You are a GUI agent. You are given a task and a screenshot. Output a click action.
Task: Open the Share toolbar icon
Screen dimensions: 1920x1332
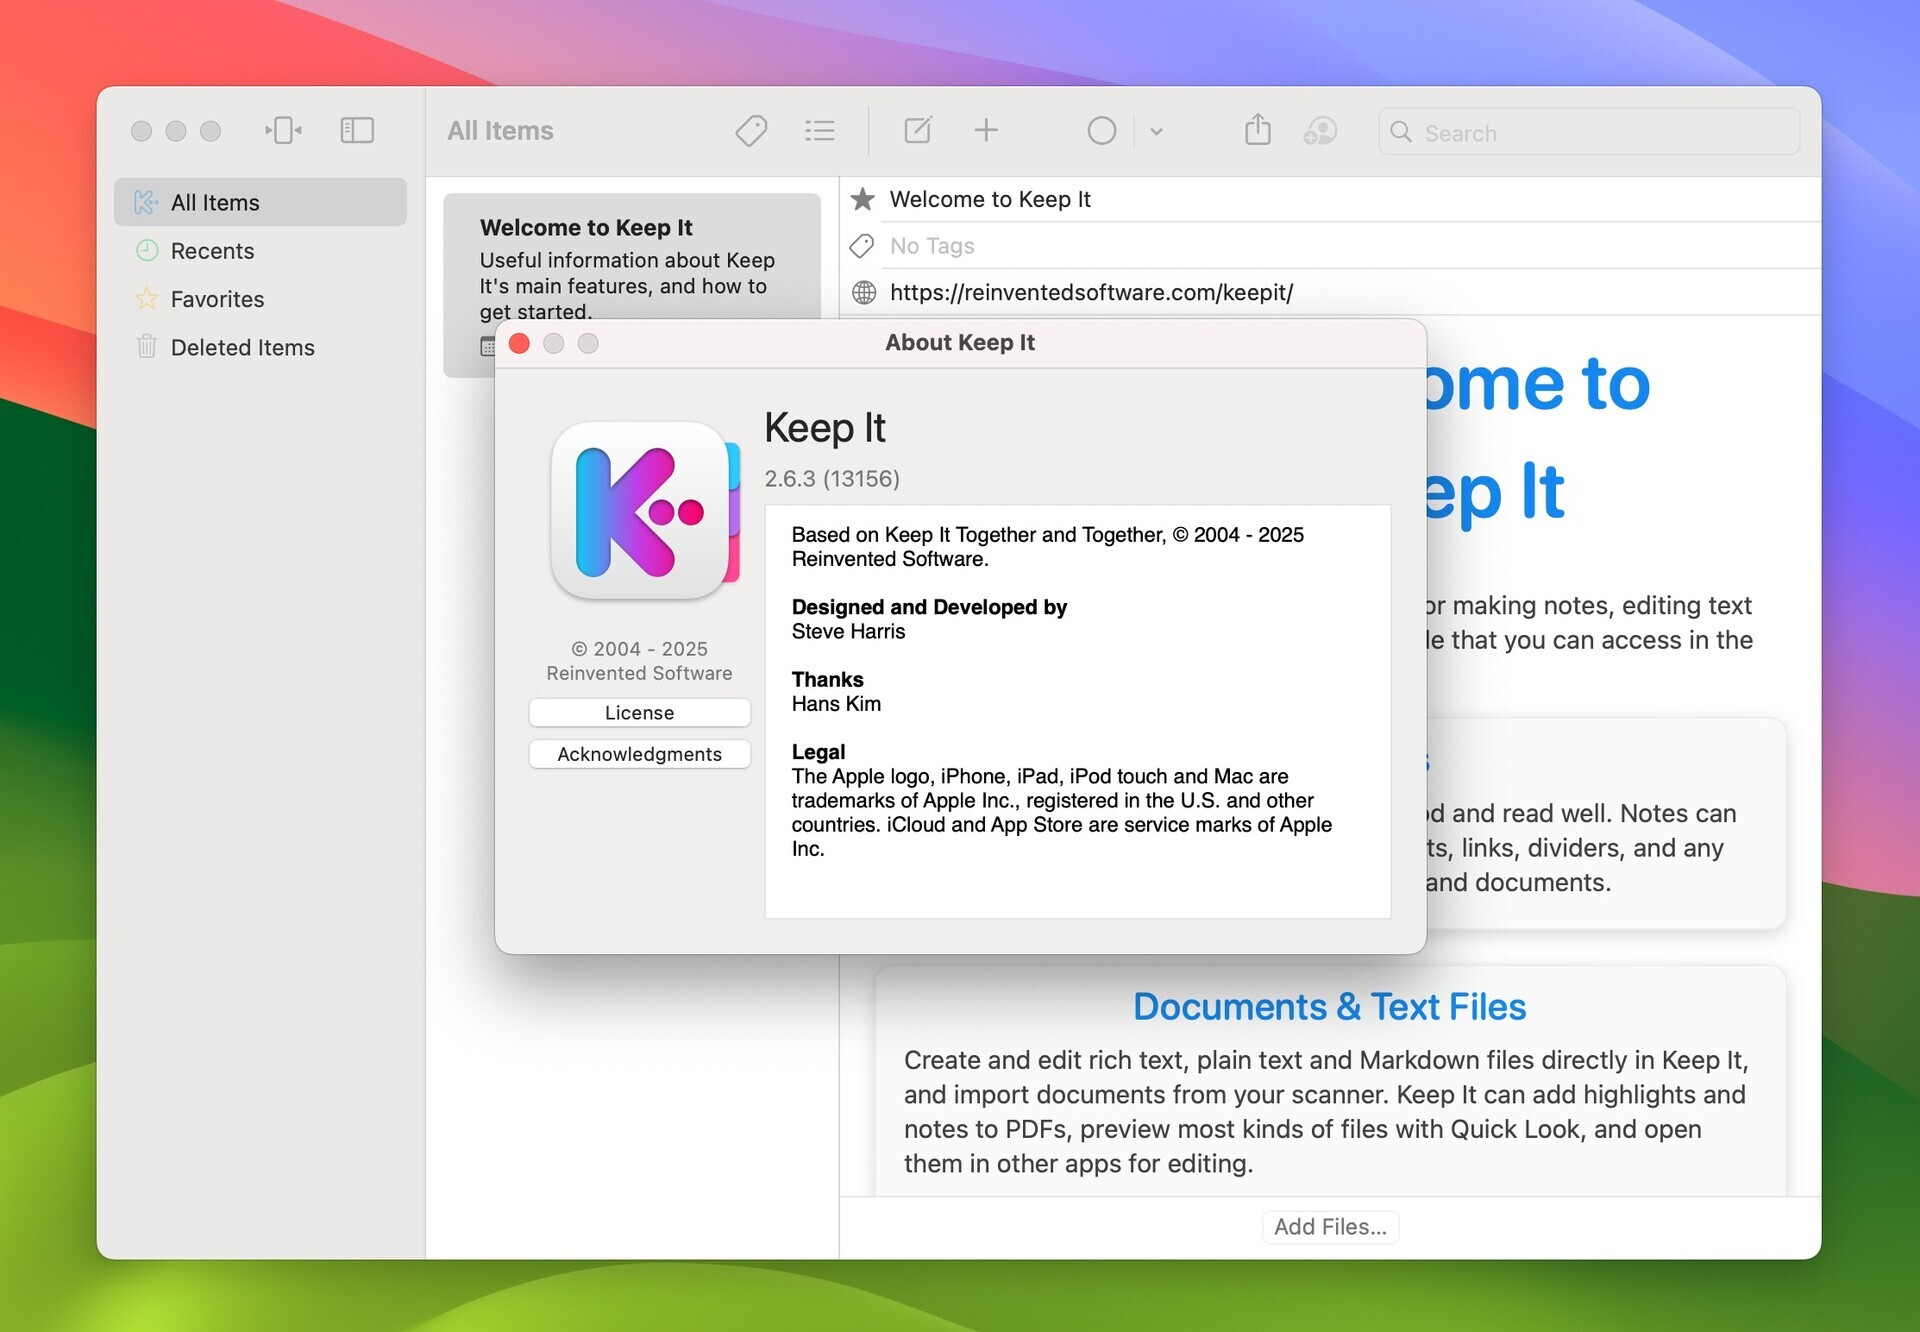coord(1258,130)
